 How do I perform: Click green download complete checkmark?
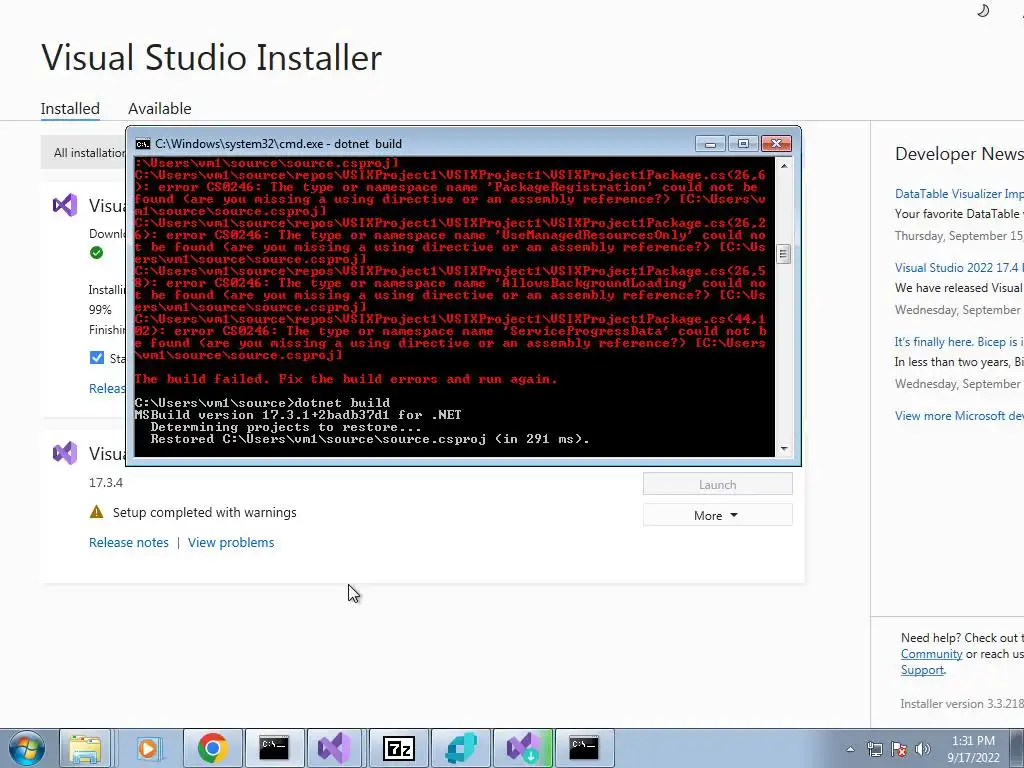point(97,253)
